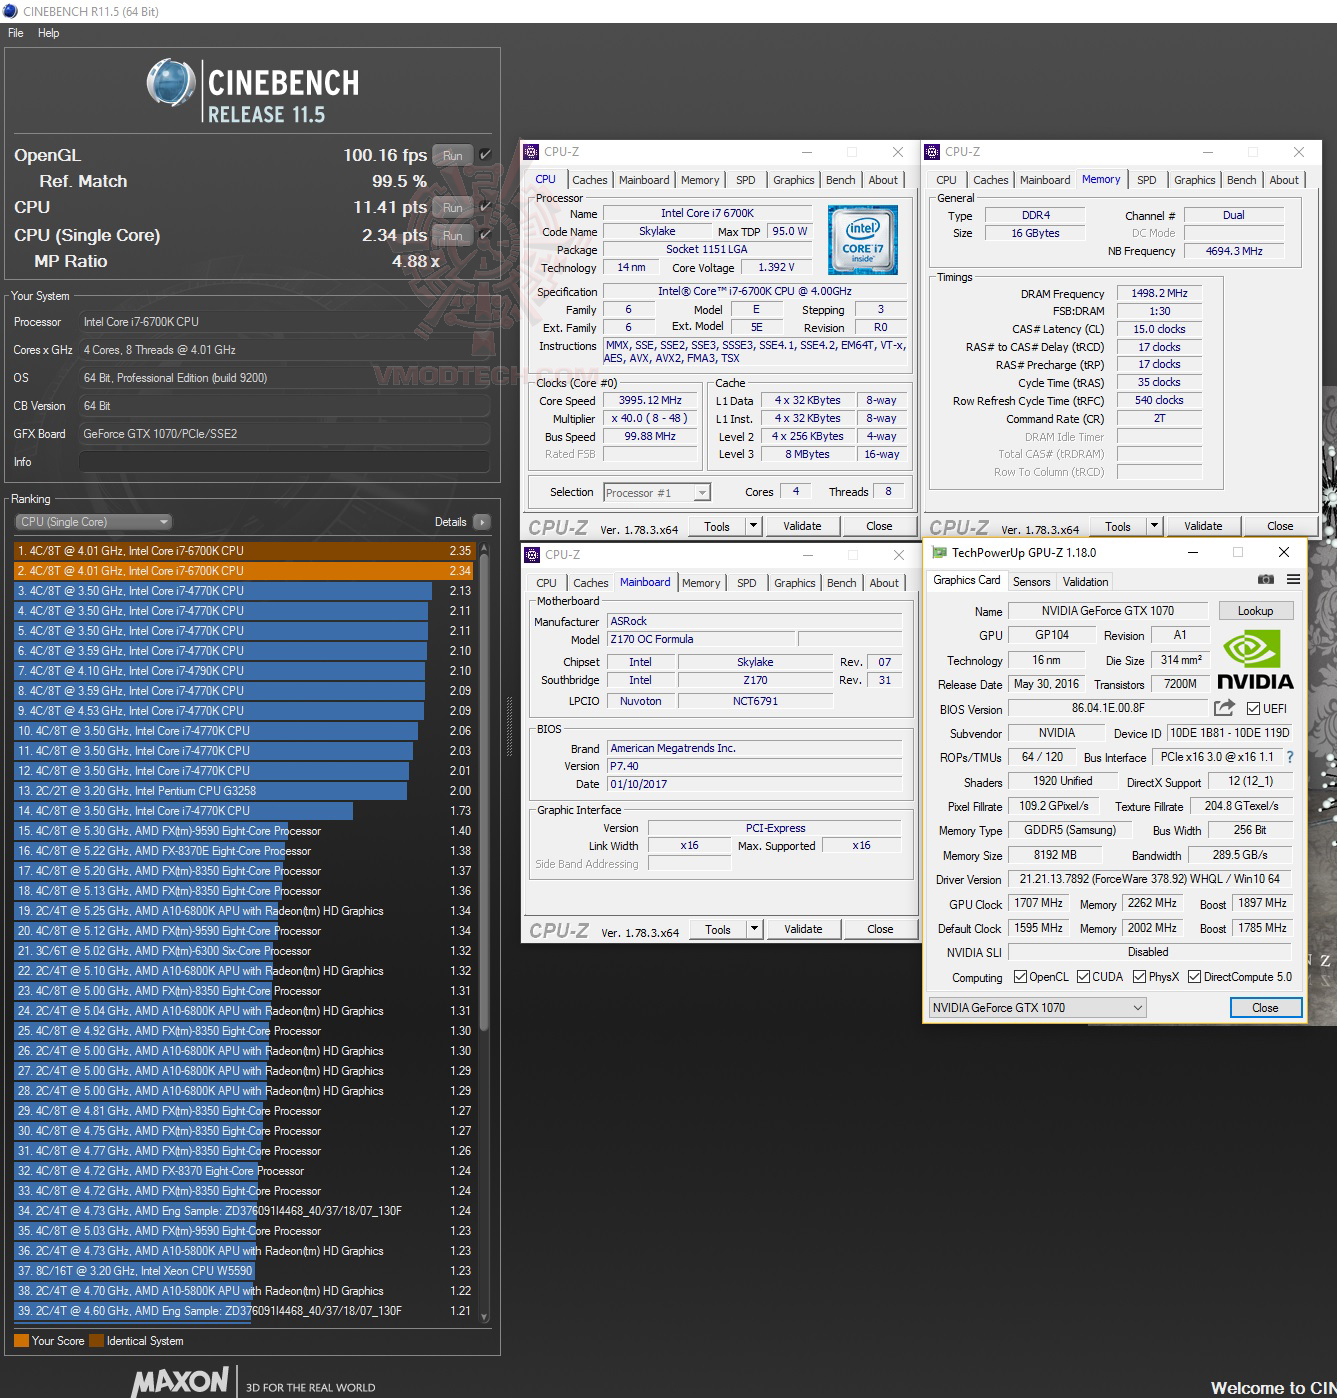Screen dimensions: 1337x1398
Task: Click the top-left CPU-Z window title icon
Action: click(533, 152)
